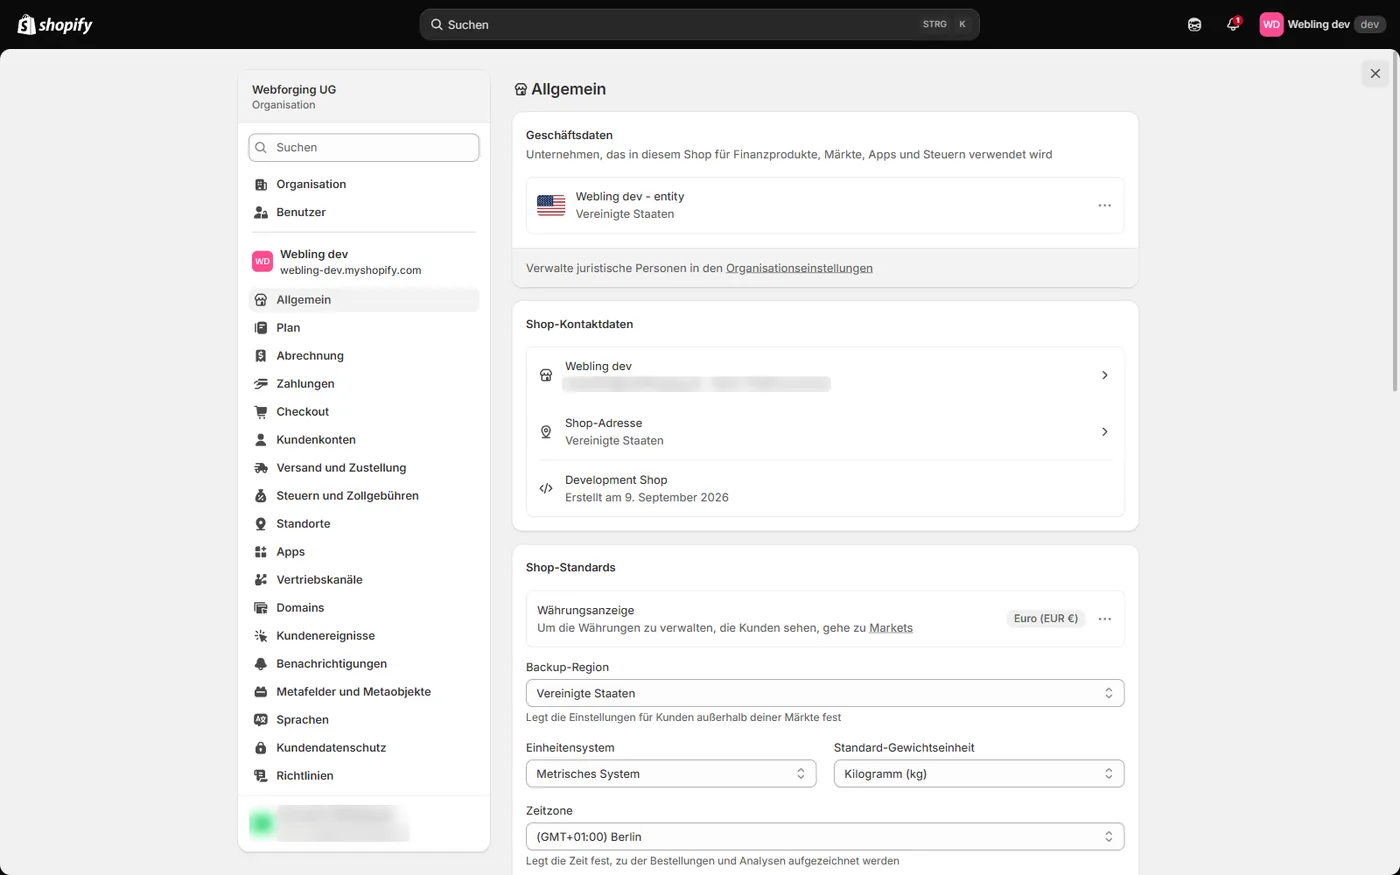Viewport: 1400px width, 875px height.
Task: Select the Zahlungen menu item
Action: 364,384
